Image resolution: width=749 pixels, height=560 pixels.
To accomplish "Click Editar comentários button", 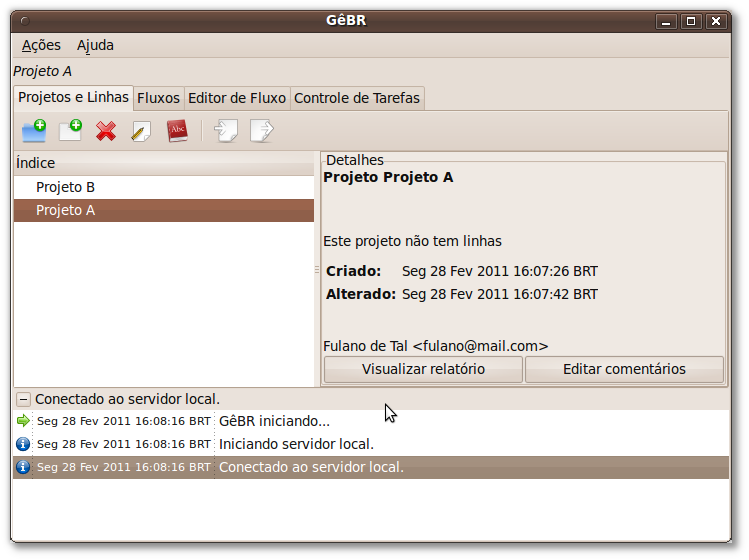I will pyautogui.click(x=624, y=369).
